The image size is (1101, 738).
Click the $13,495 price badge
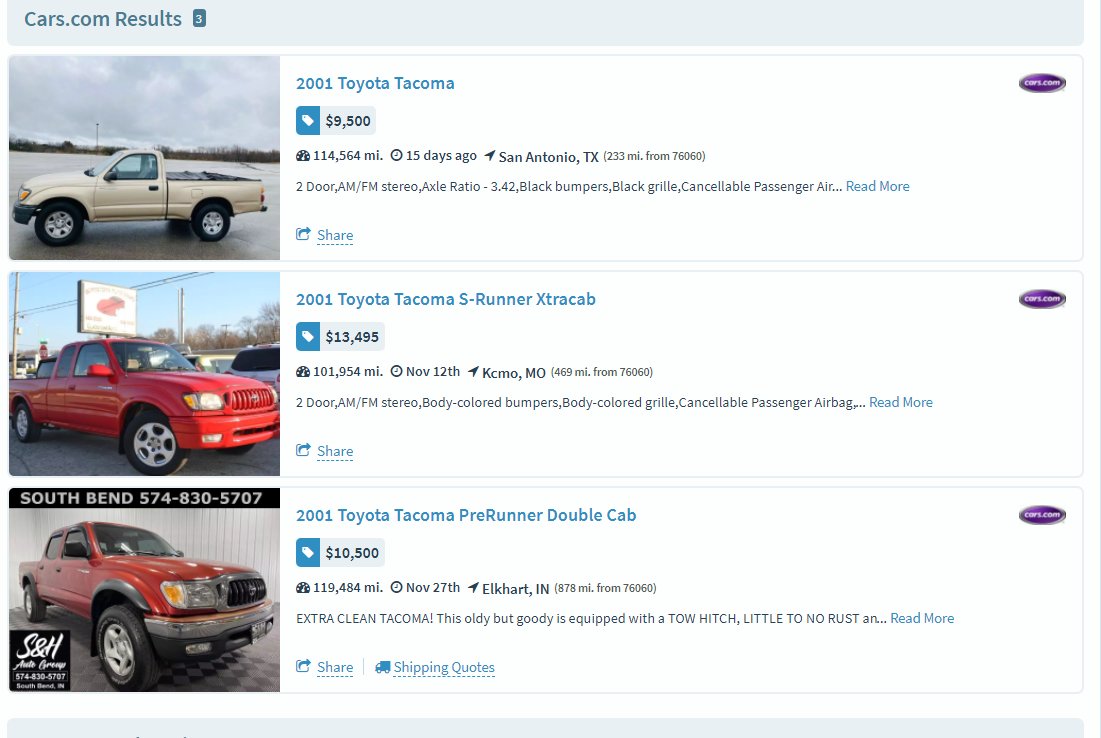click(340, 336)
